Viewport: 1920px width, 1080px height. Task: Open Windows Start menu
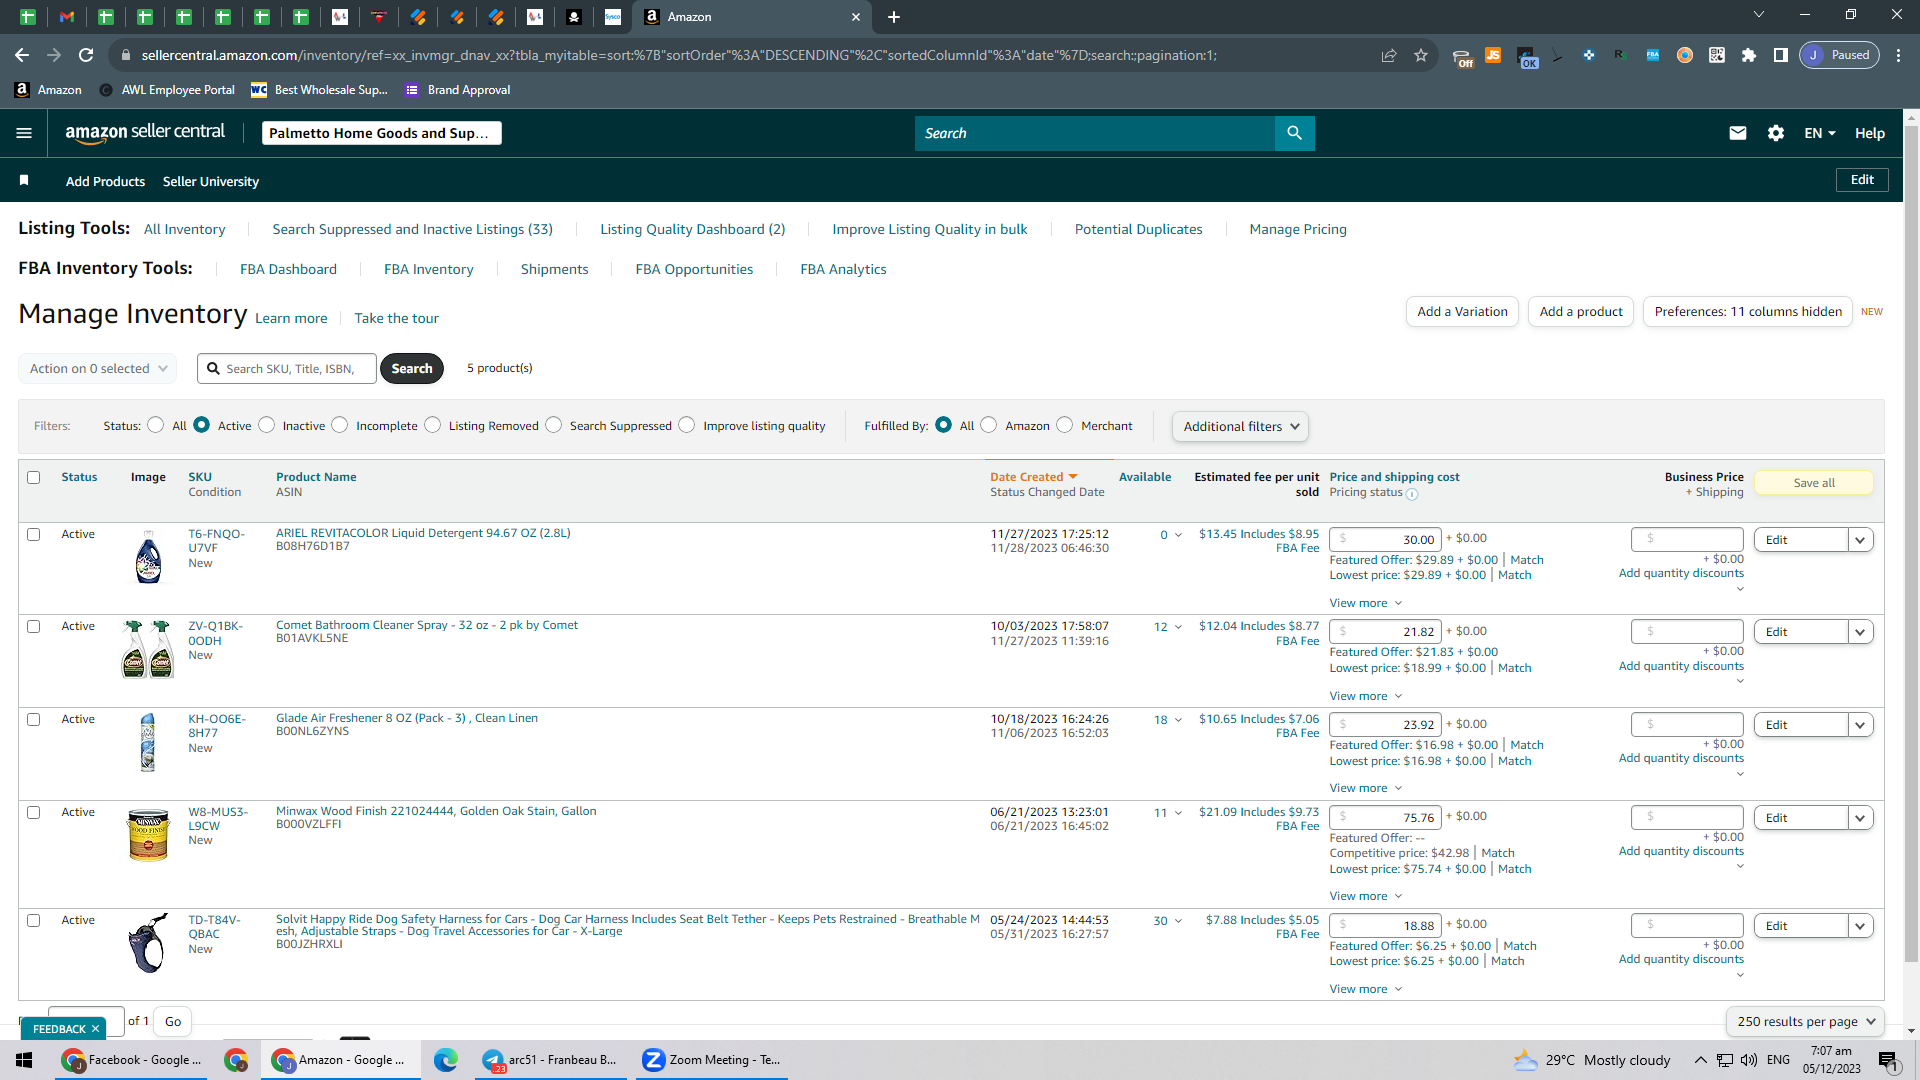24,1060
